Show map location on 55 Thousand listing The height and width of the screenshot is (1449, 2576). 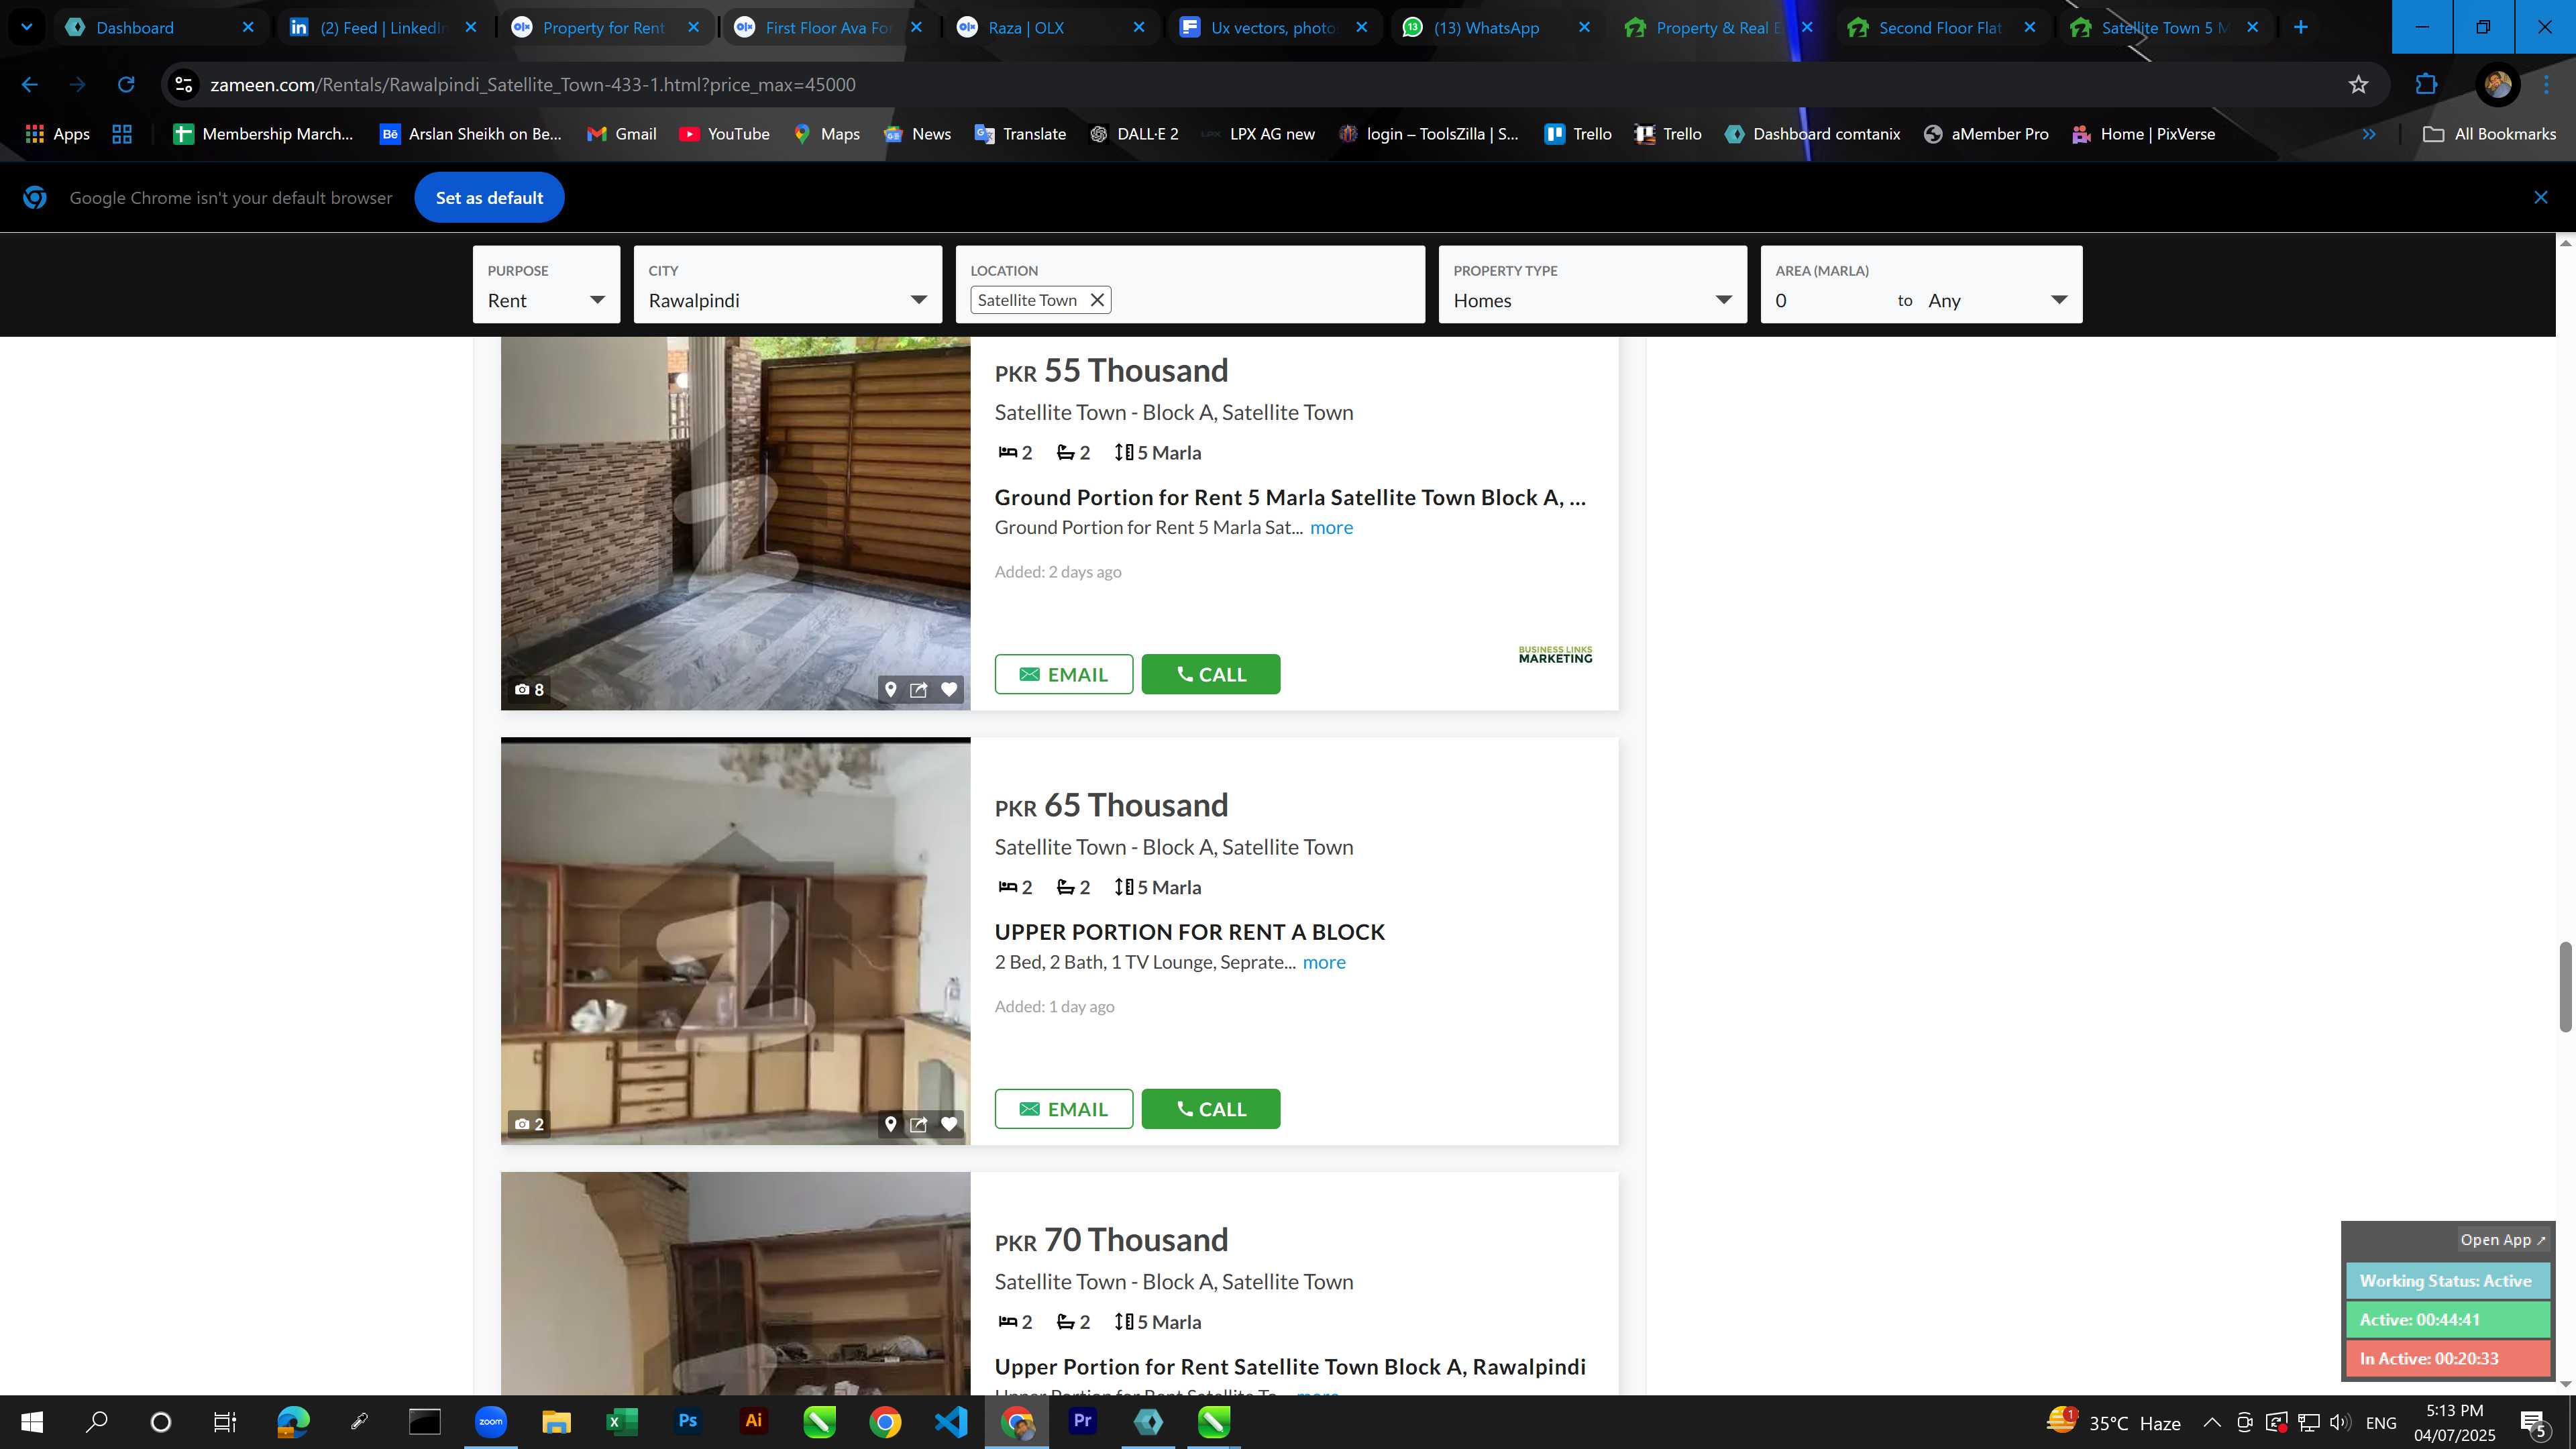pos(890,689)
